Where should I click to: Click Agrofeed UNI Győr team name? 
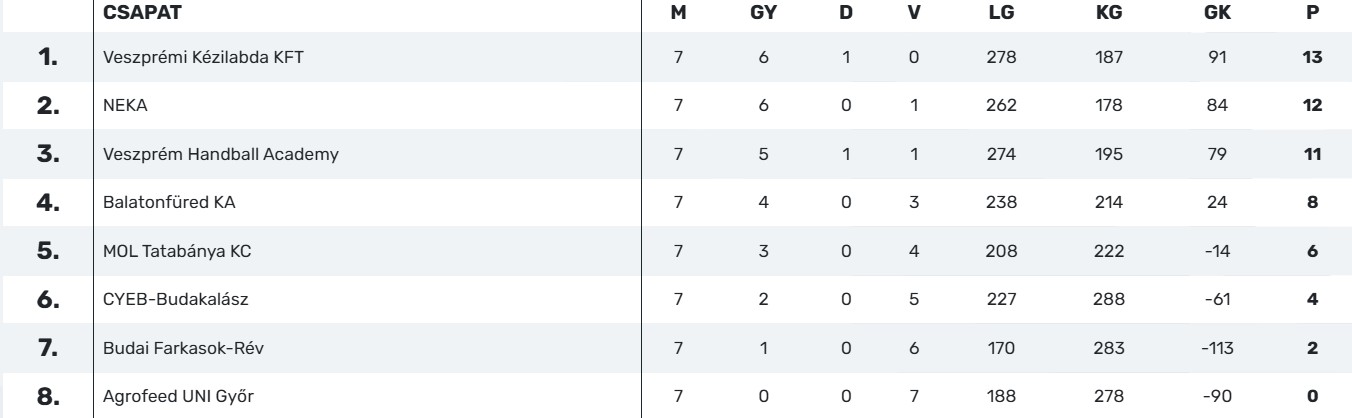coord(165,395)
